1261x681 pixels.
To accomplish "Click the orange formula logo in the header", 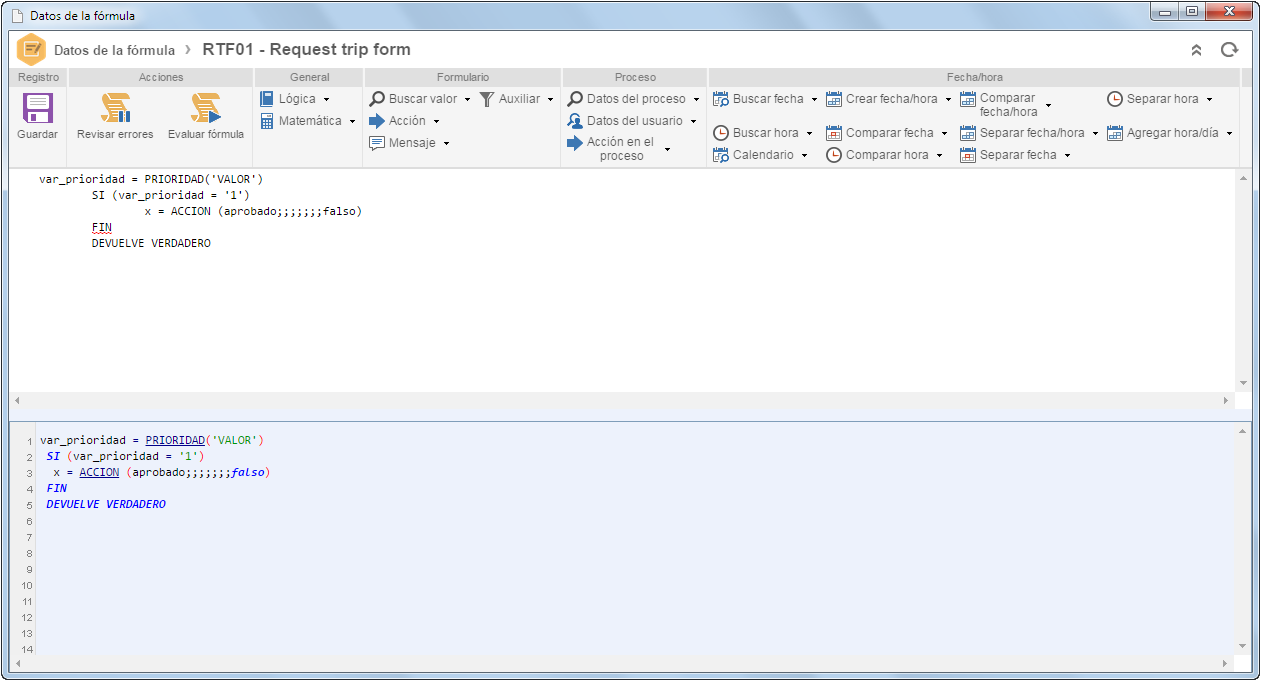I will [x=31, y=50].
